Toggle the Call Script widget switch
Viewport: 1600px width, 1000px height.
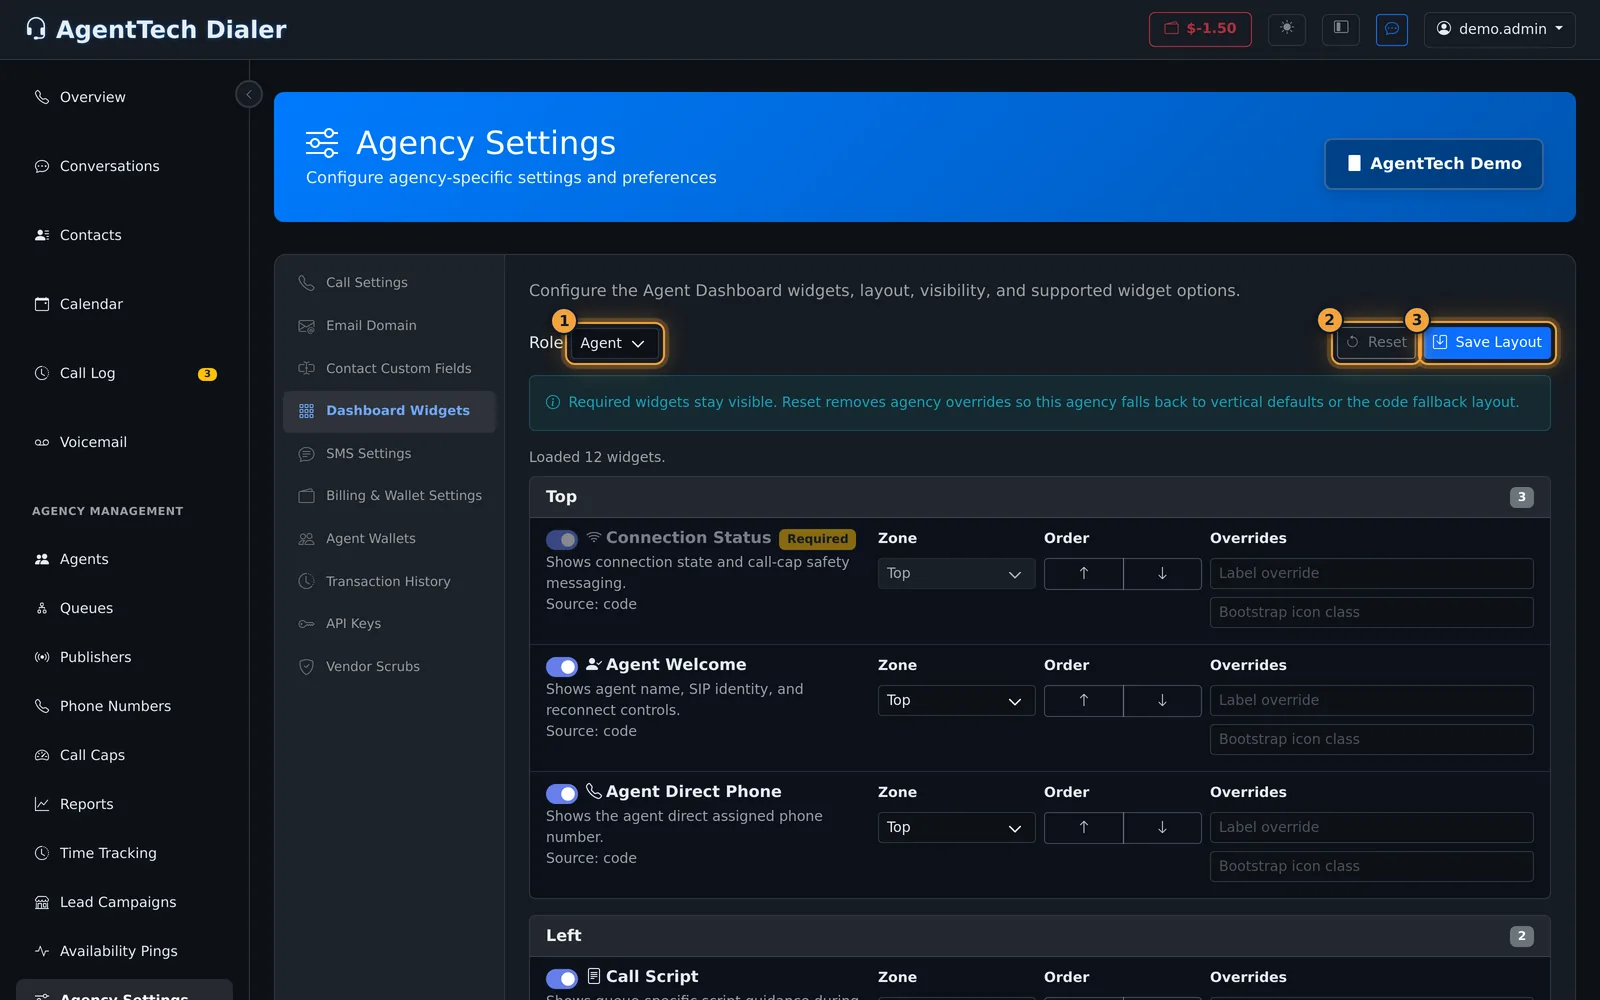tap(562, 979)
